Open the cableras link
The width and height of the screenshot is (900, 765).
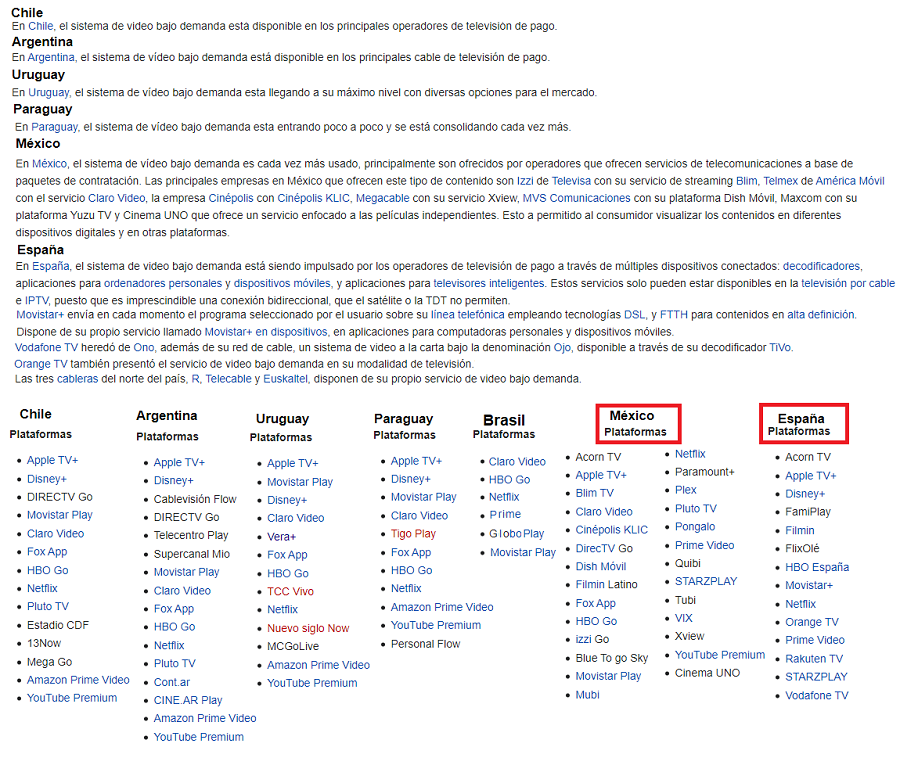tap(77, 379)
